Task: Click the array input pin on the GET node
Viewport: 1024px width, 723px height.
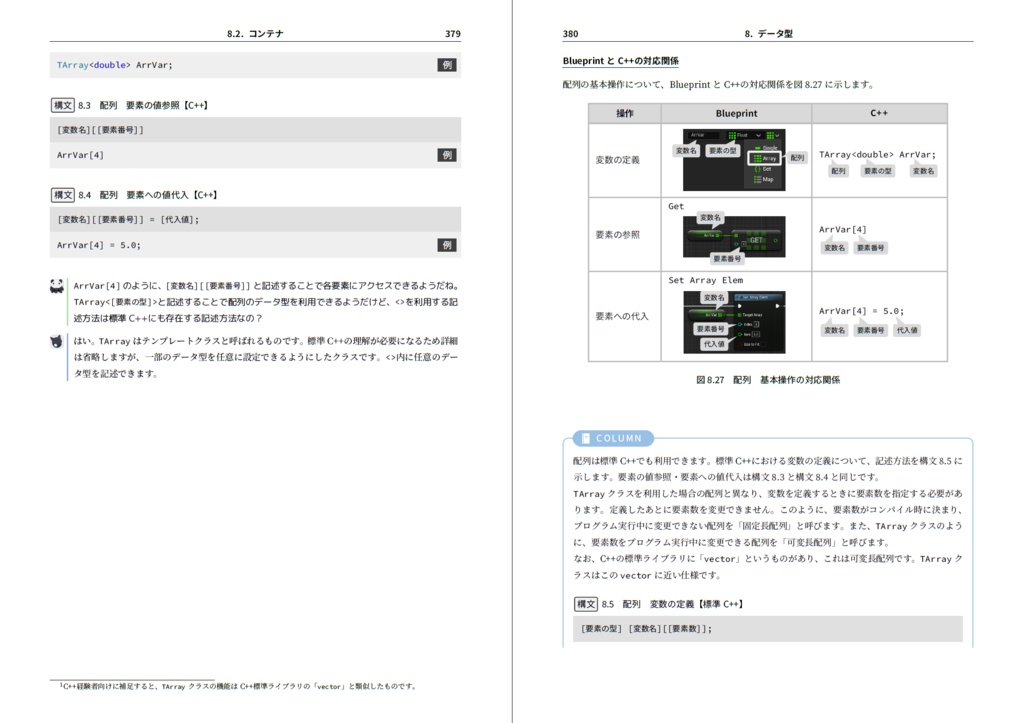Action: pyautogui.click(x=736, y=235)
